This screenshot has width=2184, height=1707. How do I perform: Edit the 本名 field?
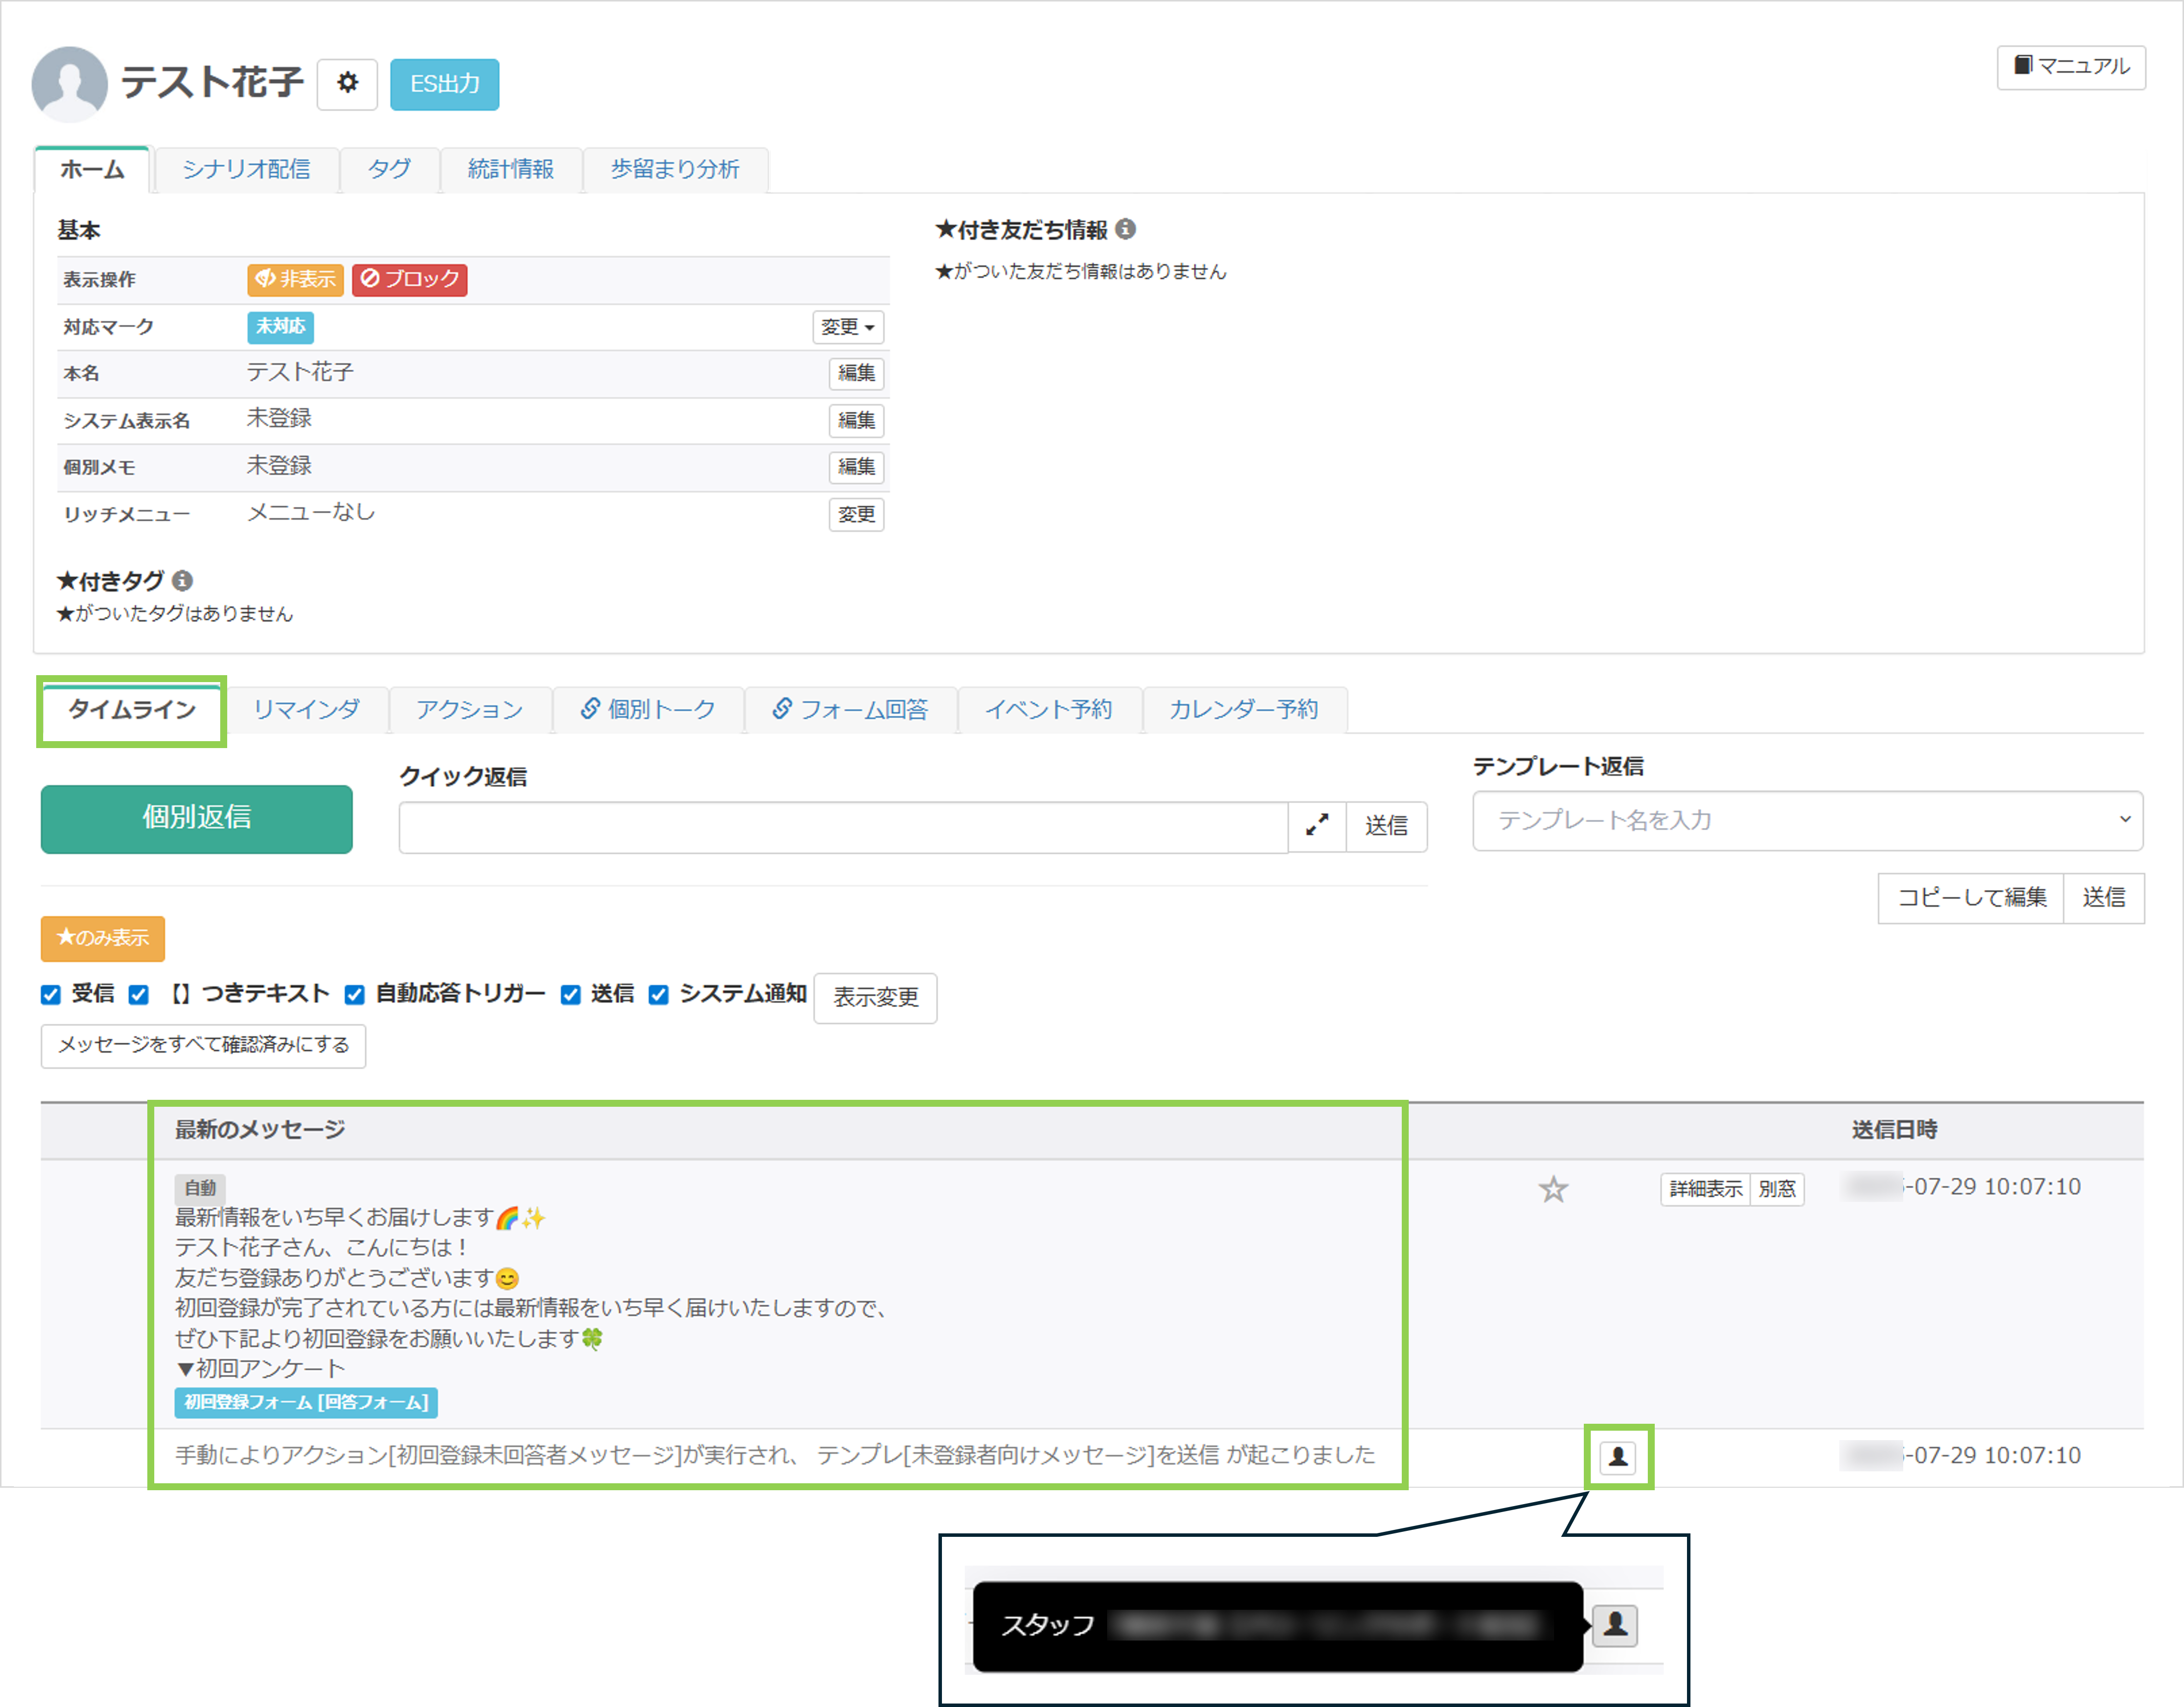click(856, 373)
